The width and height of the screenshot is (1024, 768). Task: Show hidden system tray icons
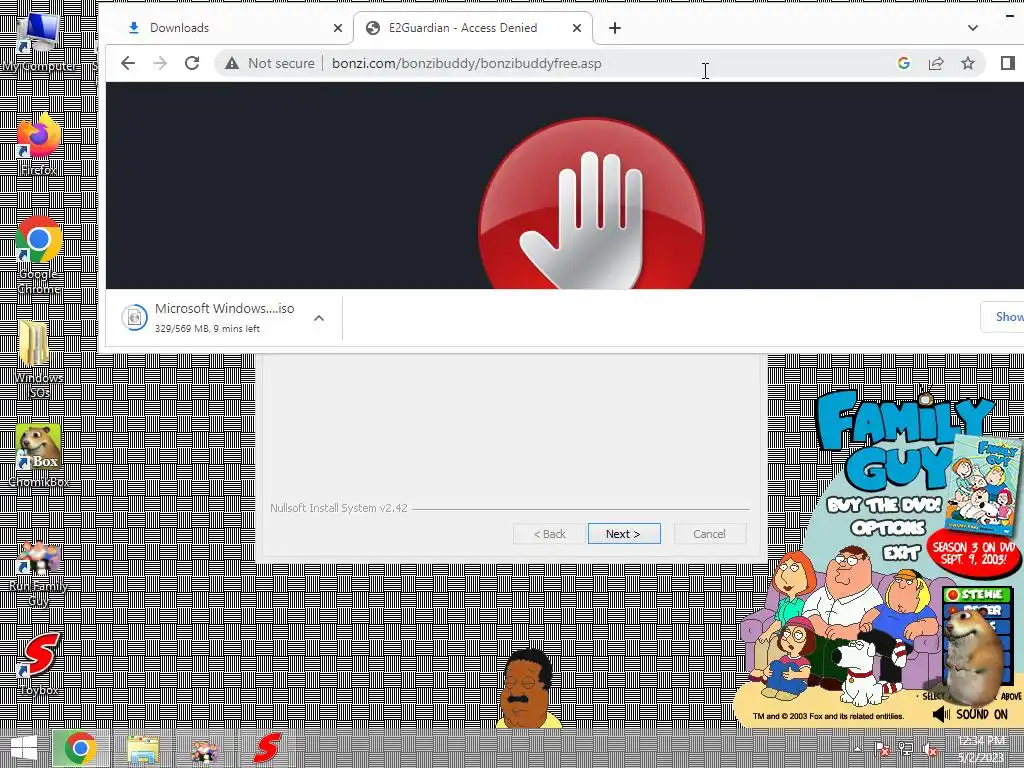click(857, 749)
